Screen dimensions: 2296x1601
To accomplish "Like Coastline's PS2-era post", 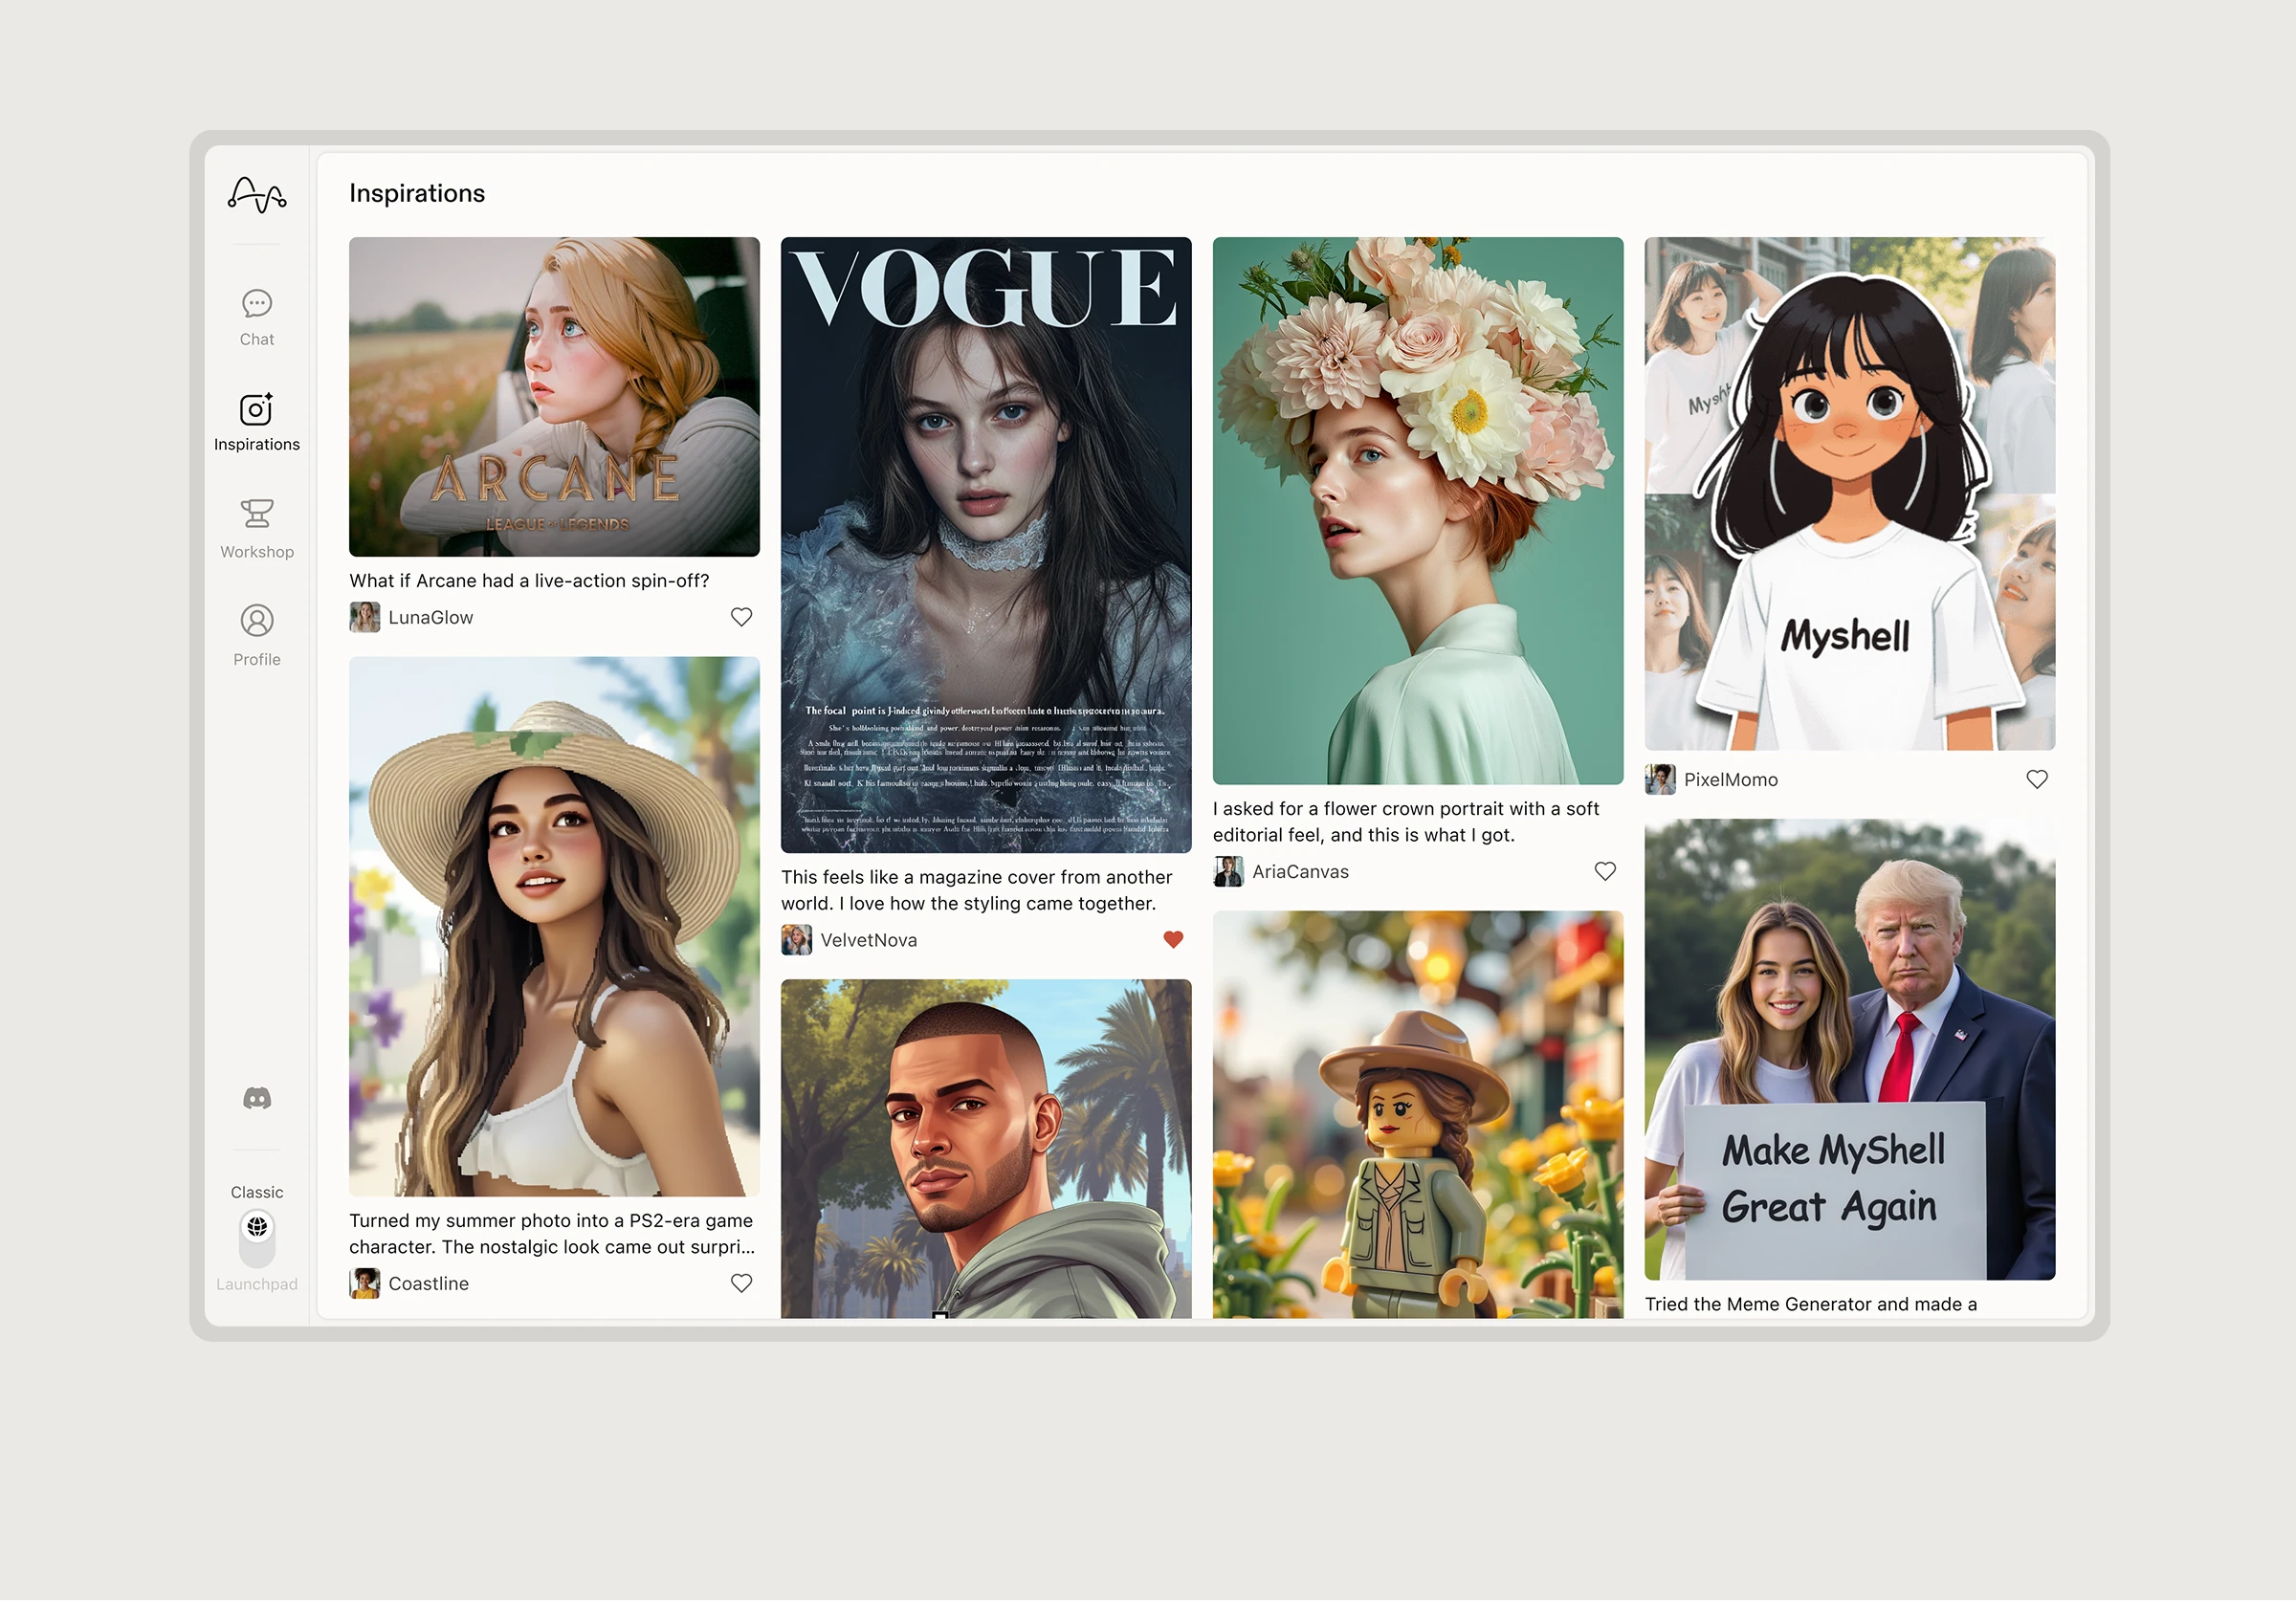I will 741,1283.
